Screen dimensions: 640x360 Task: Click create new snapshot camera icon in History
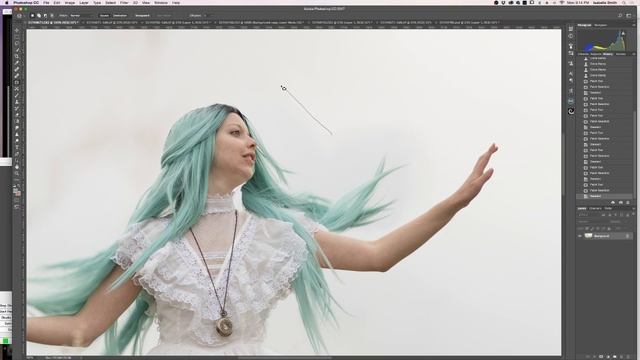click(621, 202)
